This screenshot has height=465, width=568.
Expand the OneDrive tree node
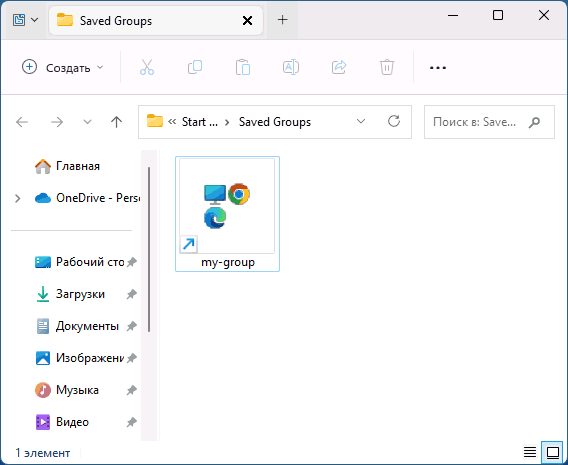click(x=17, y=198)
